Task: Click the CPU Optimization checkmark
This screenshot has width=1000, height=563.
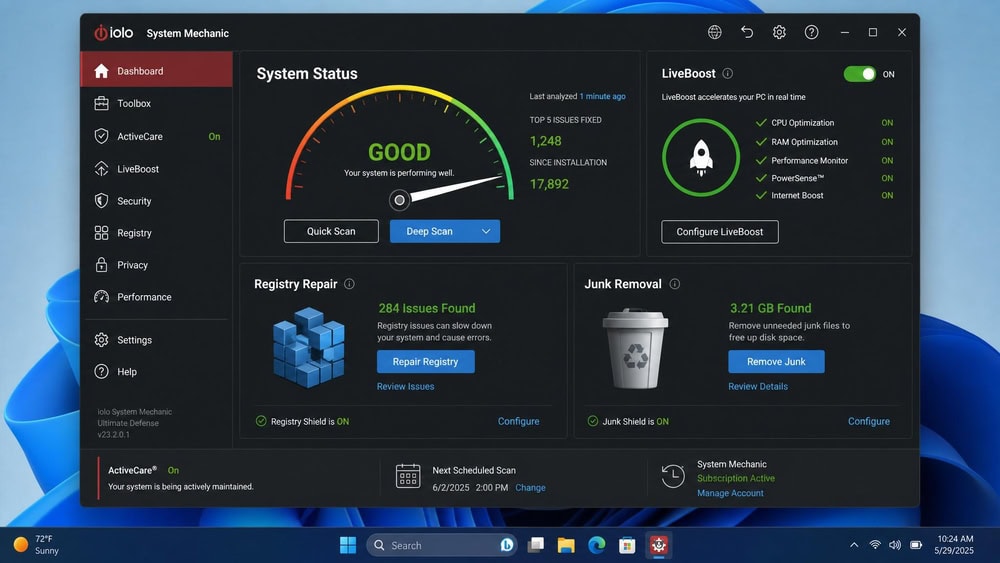Action: coord(761,122)
